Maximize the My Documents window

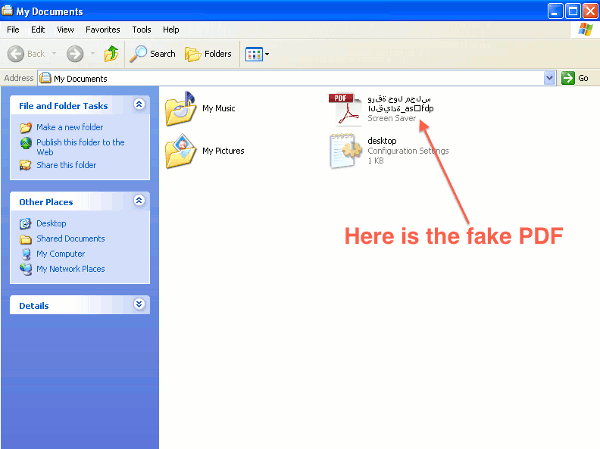pyautogui.click(x=573, y=11)
